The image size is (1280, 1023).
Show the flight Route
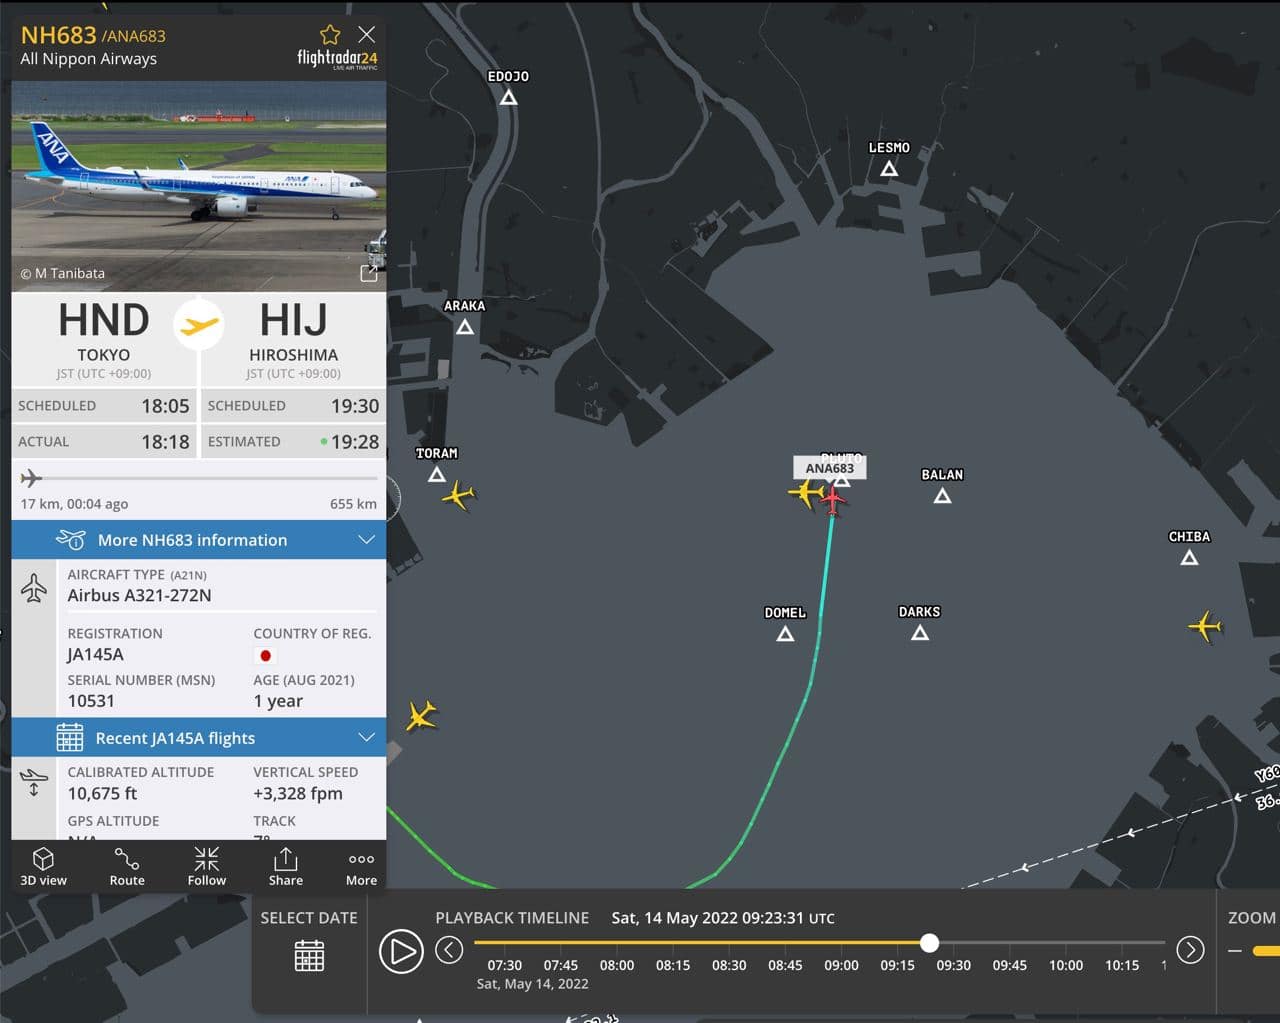[x=127, y=866]
